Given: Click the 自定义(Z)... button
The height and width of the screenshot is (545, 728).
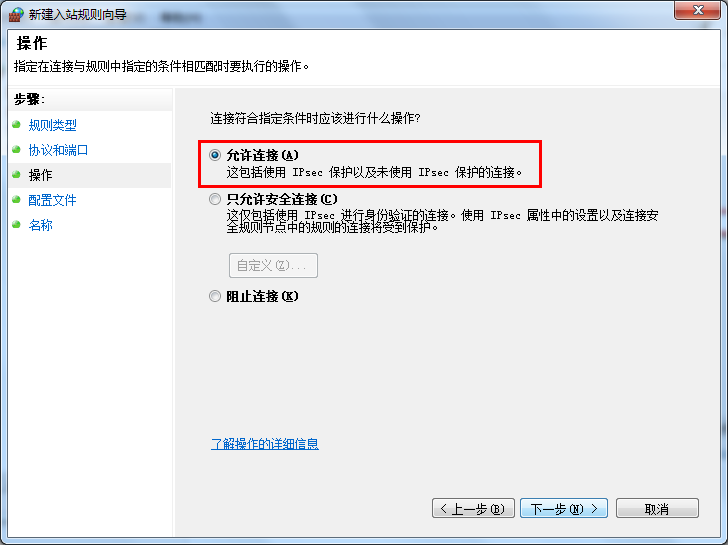Looking at the screenshot, I should (x=273, y=266).
